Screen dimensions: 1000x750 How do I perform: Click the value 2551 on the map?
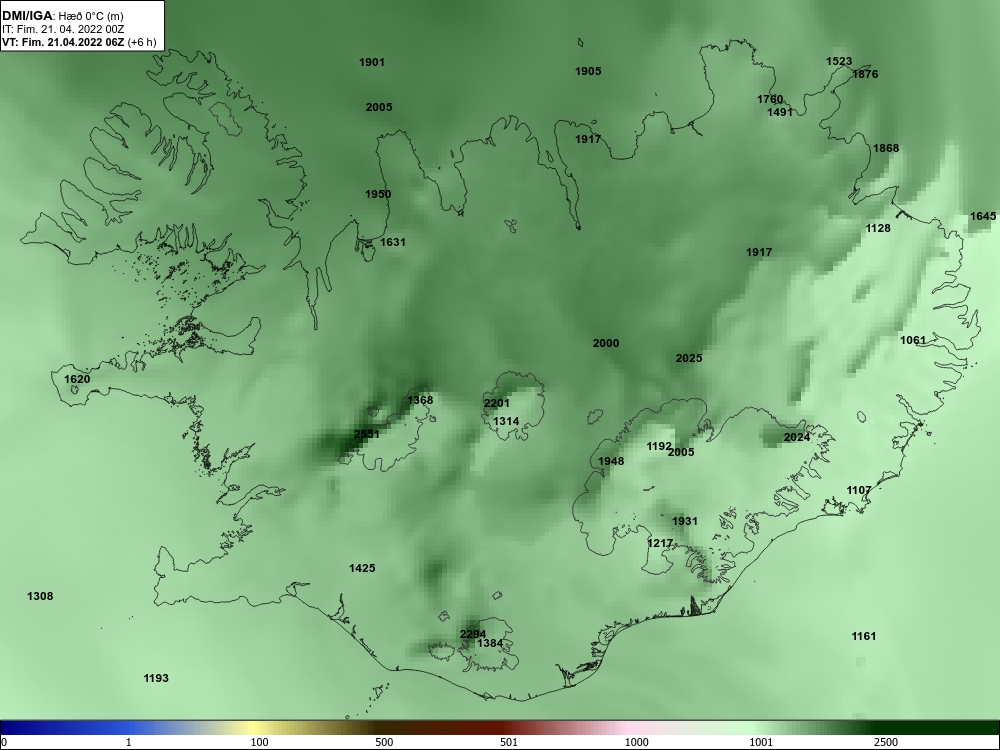367,434
